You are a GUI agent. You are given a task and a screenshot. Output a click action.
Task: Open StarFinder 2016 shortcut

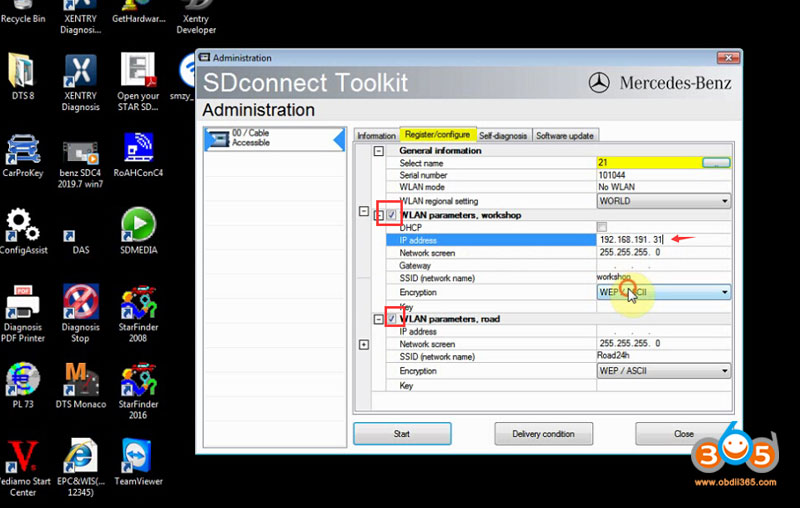pyautogui.click(x=138, y=391)
